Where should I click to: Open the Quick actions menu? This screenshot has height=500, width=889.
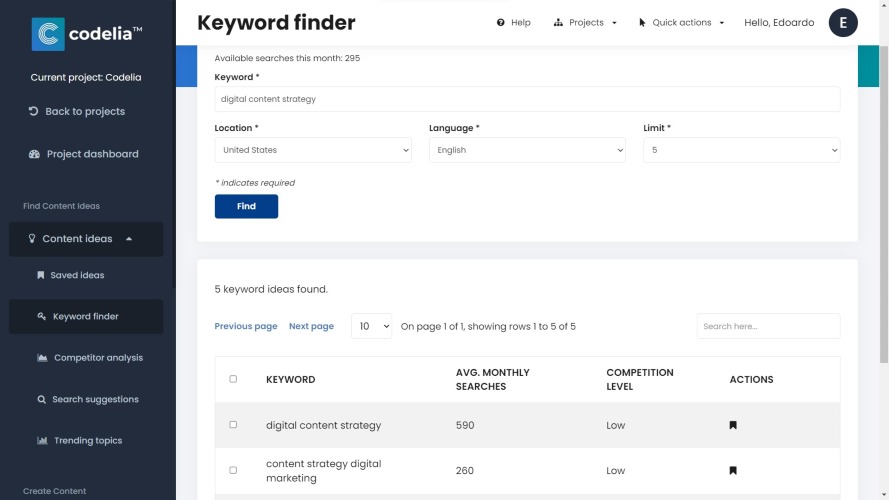click(x=682, y=22)
